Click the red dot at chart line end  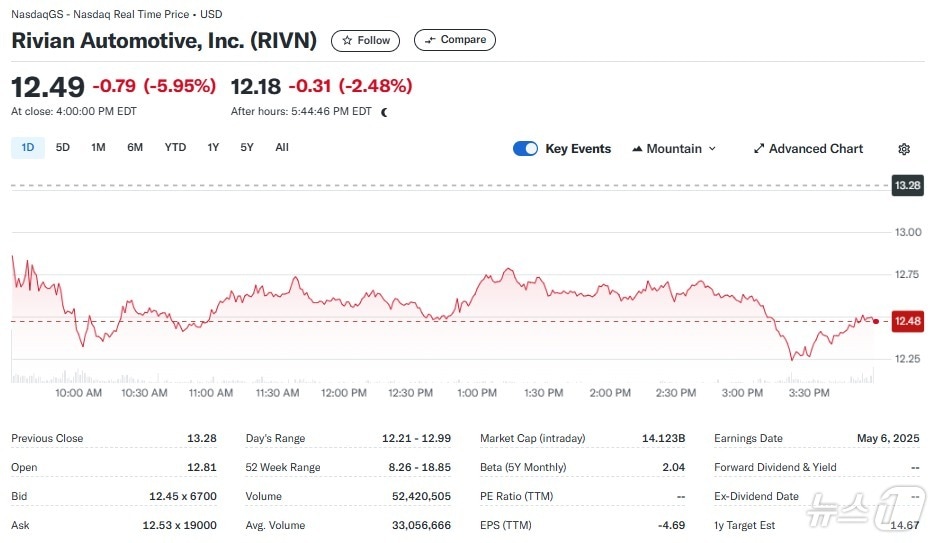click(876, 321)
